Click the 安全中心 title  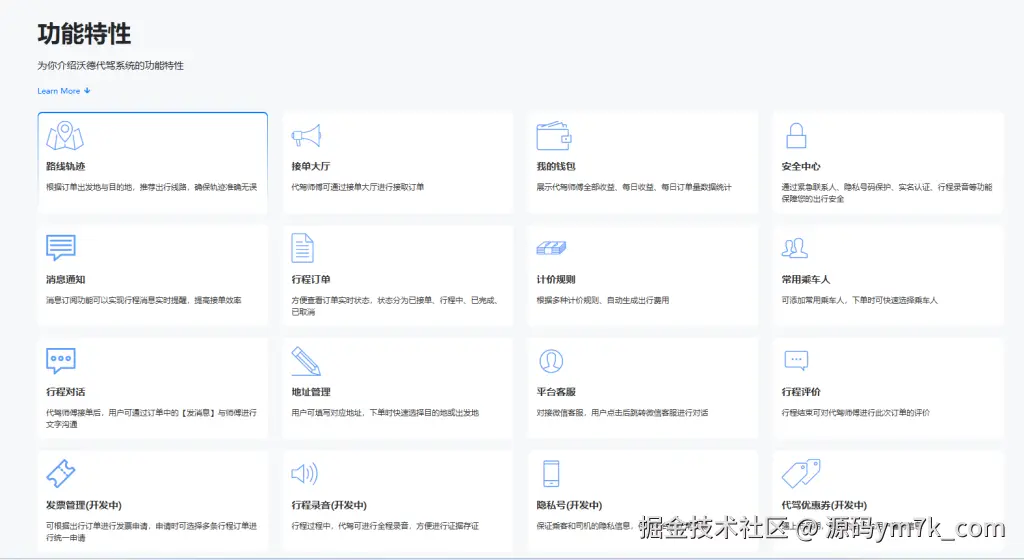coord(801,166)
